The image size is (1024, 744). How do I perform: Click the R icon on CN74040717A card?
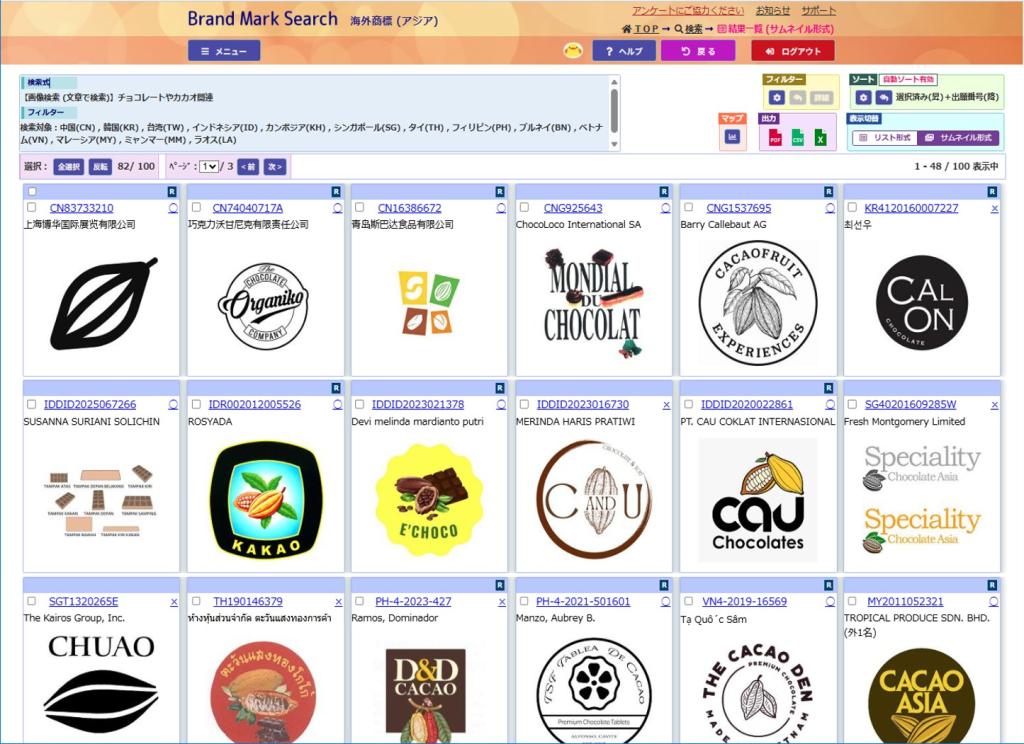(336, 190)
